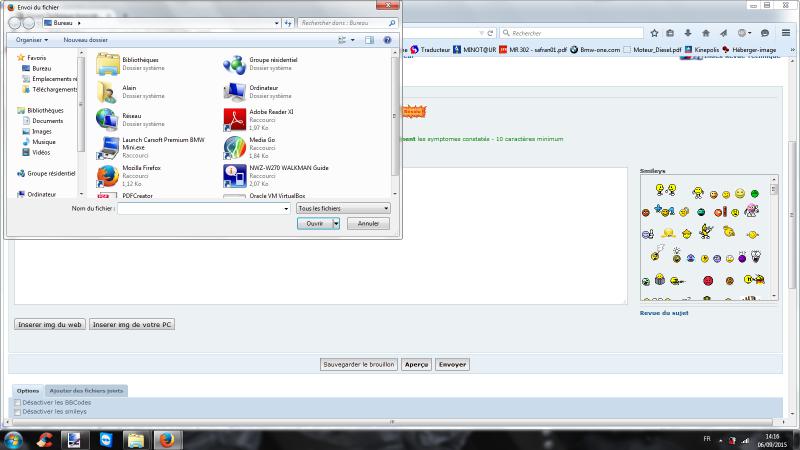Image resolution: width=800 pixels, height=450 pixels.
Task: Expand the Nom du fichier dropdown arrow
Action: click(x=284, y=208)
